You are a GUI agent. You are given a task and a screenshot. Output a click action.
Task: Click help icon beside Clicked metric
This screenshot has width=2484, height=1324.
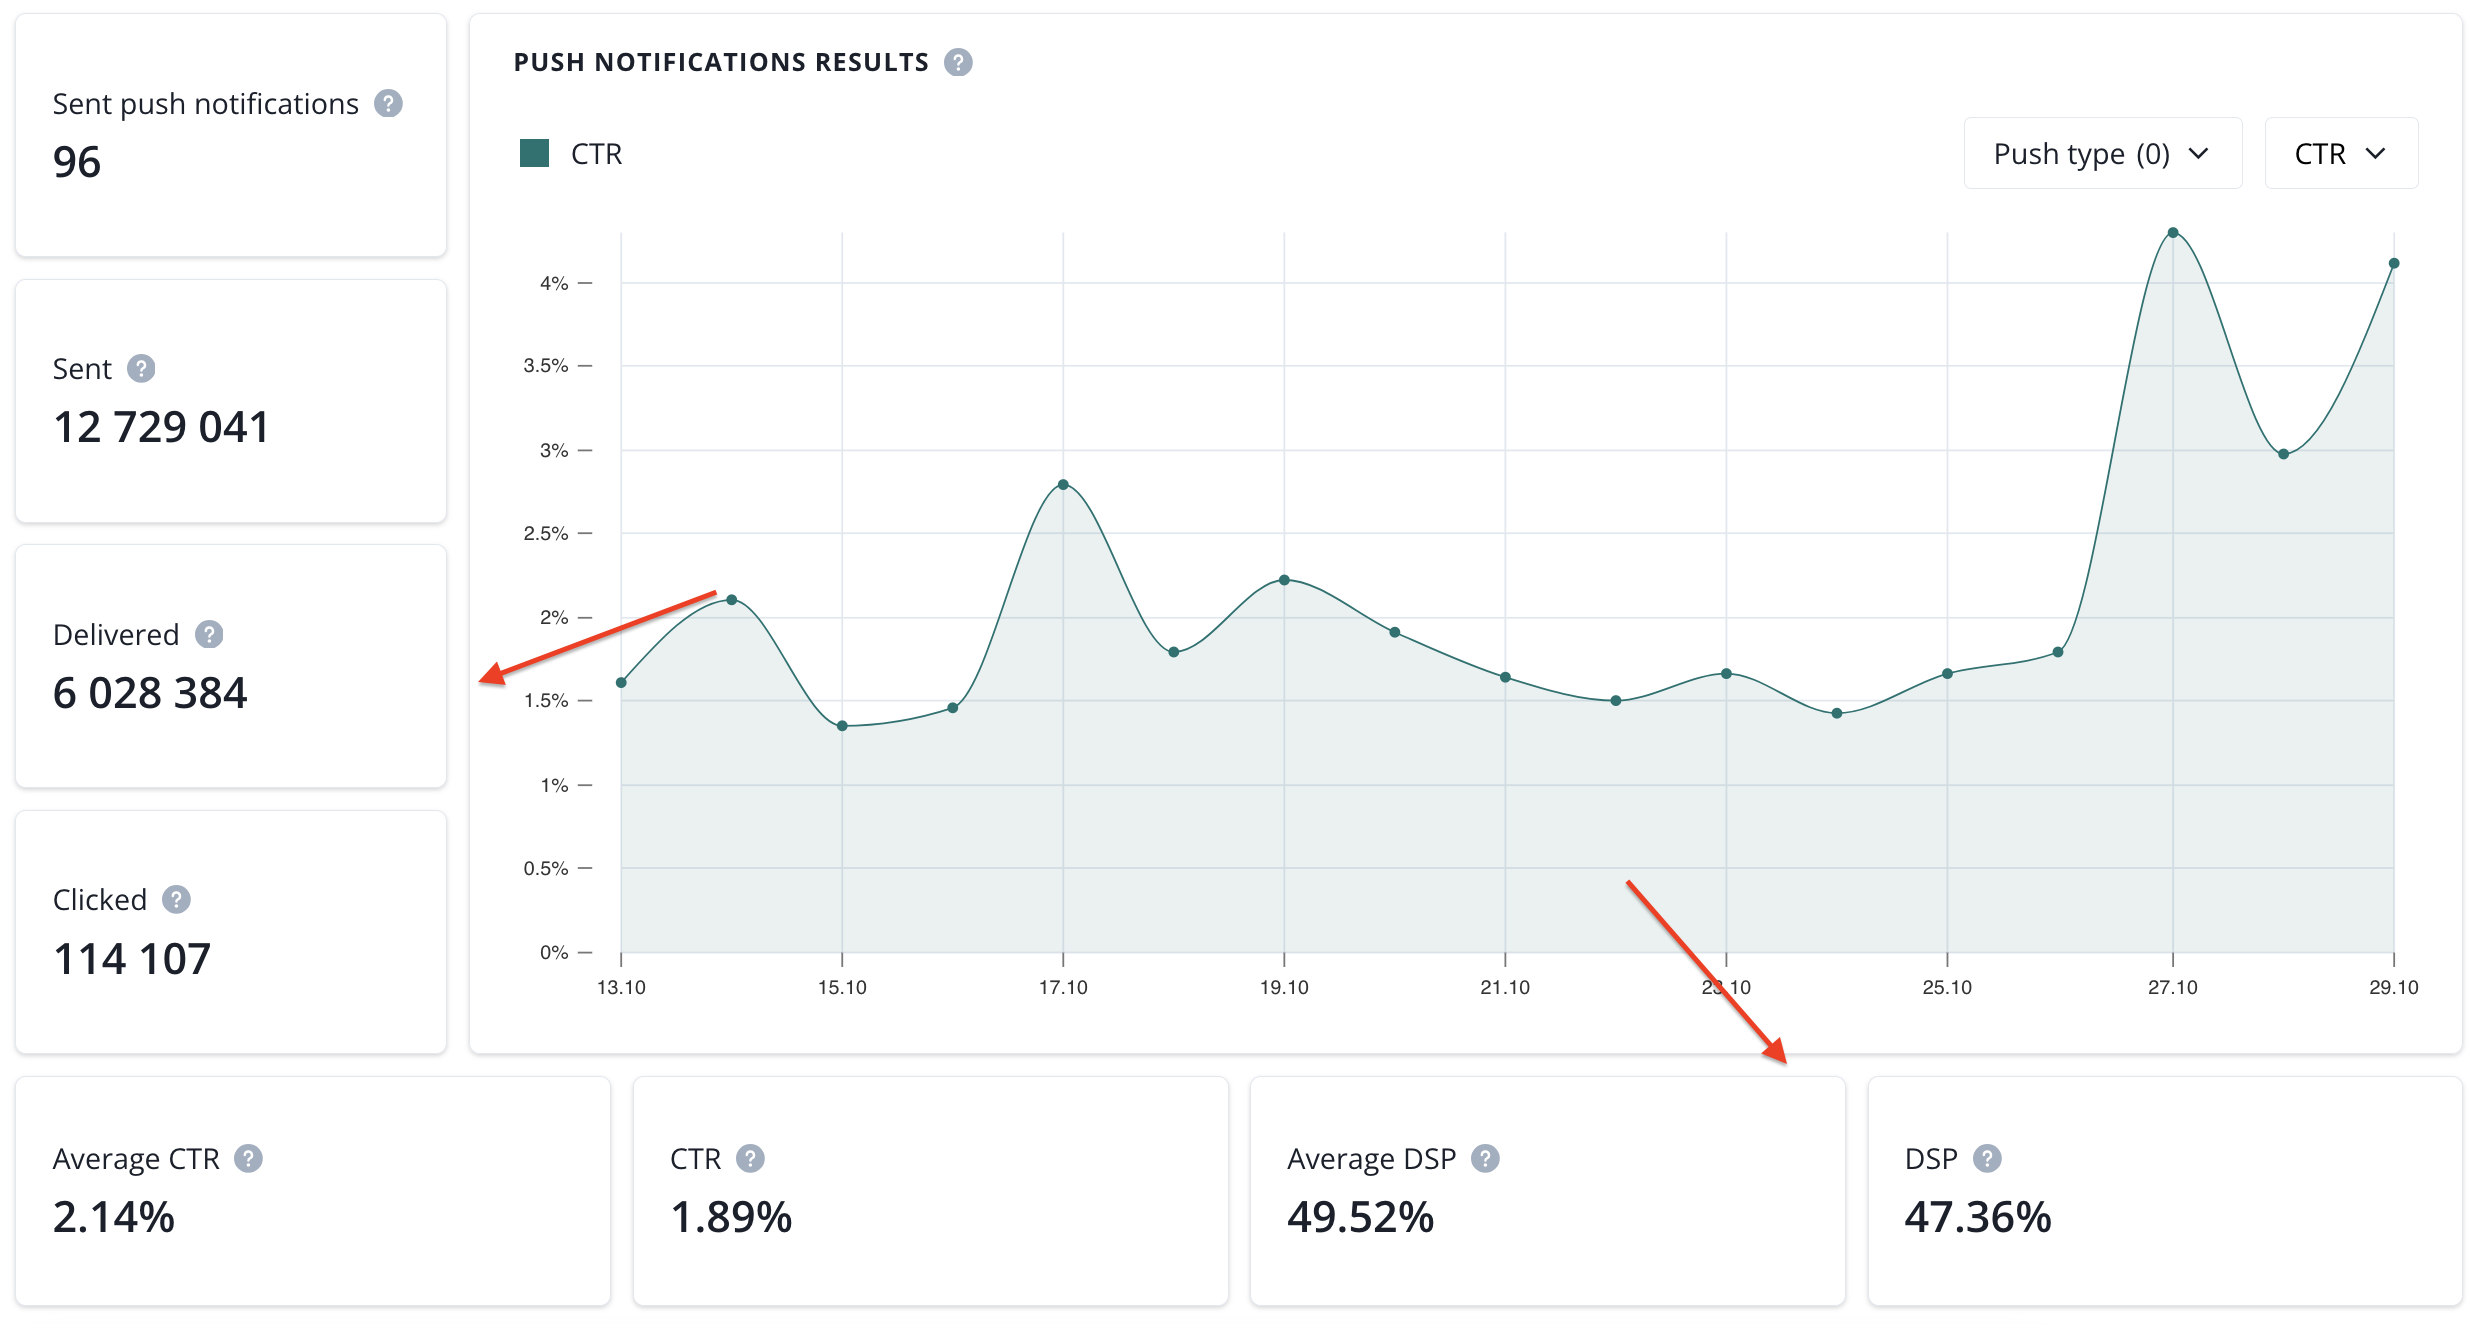176,900
